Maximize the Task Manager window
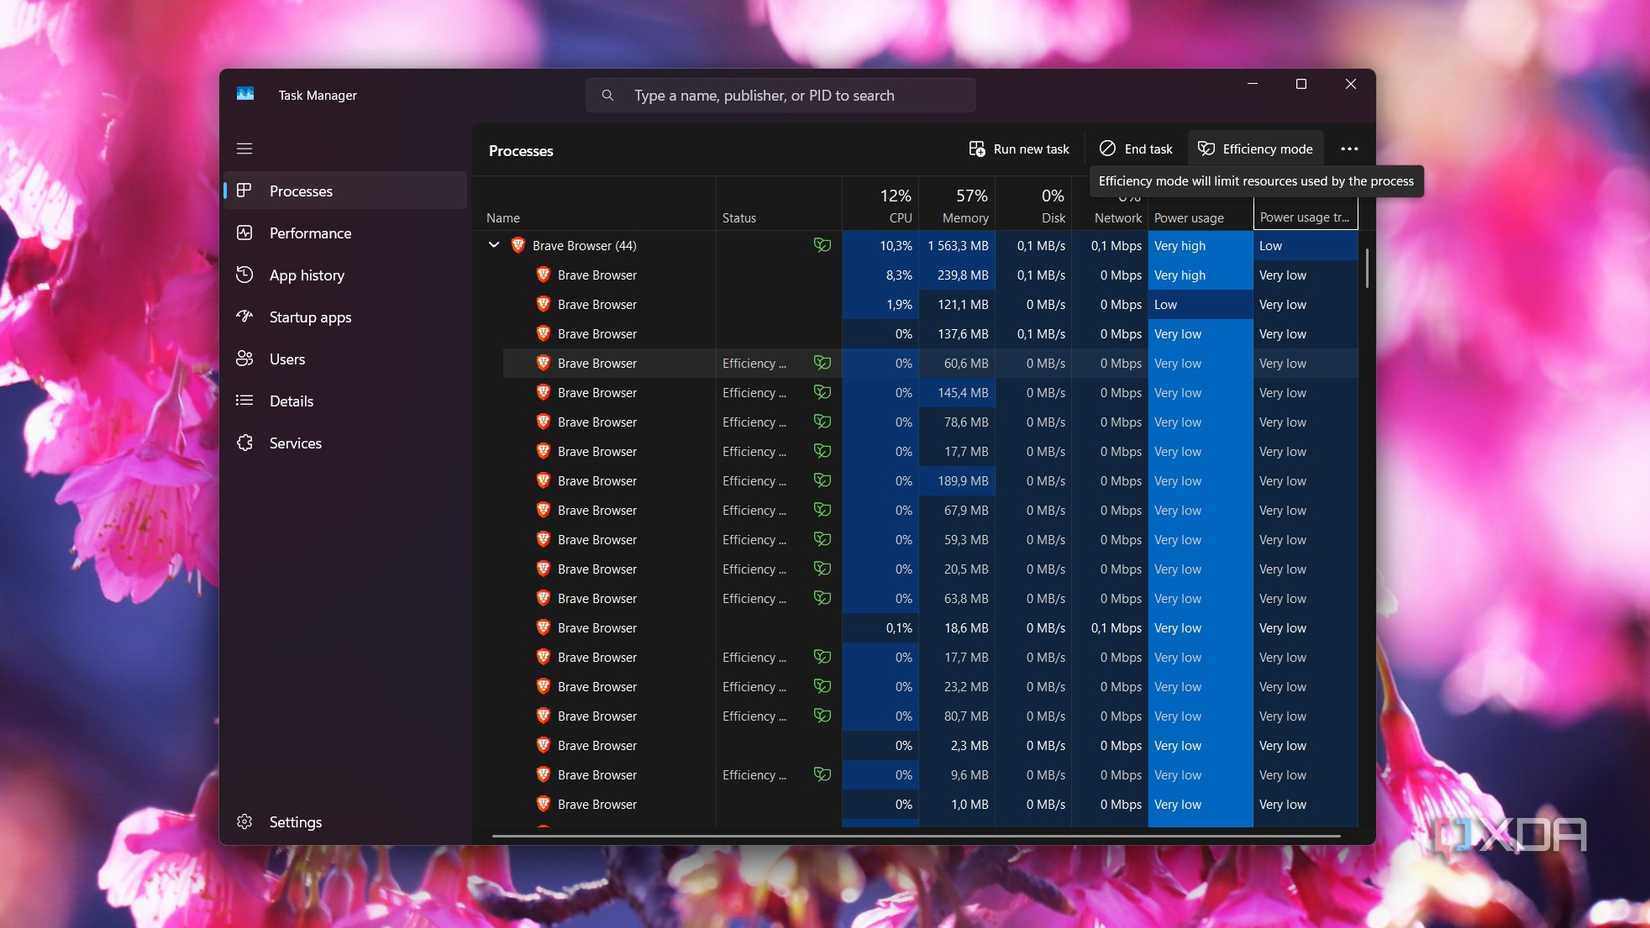This screenshot has height=928, width=1650. point(1301,84)
